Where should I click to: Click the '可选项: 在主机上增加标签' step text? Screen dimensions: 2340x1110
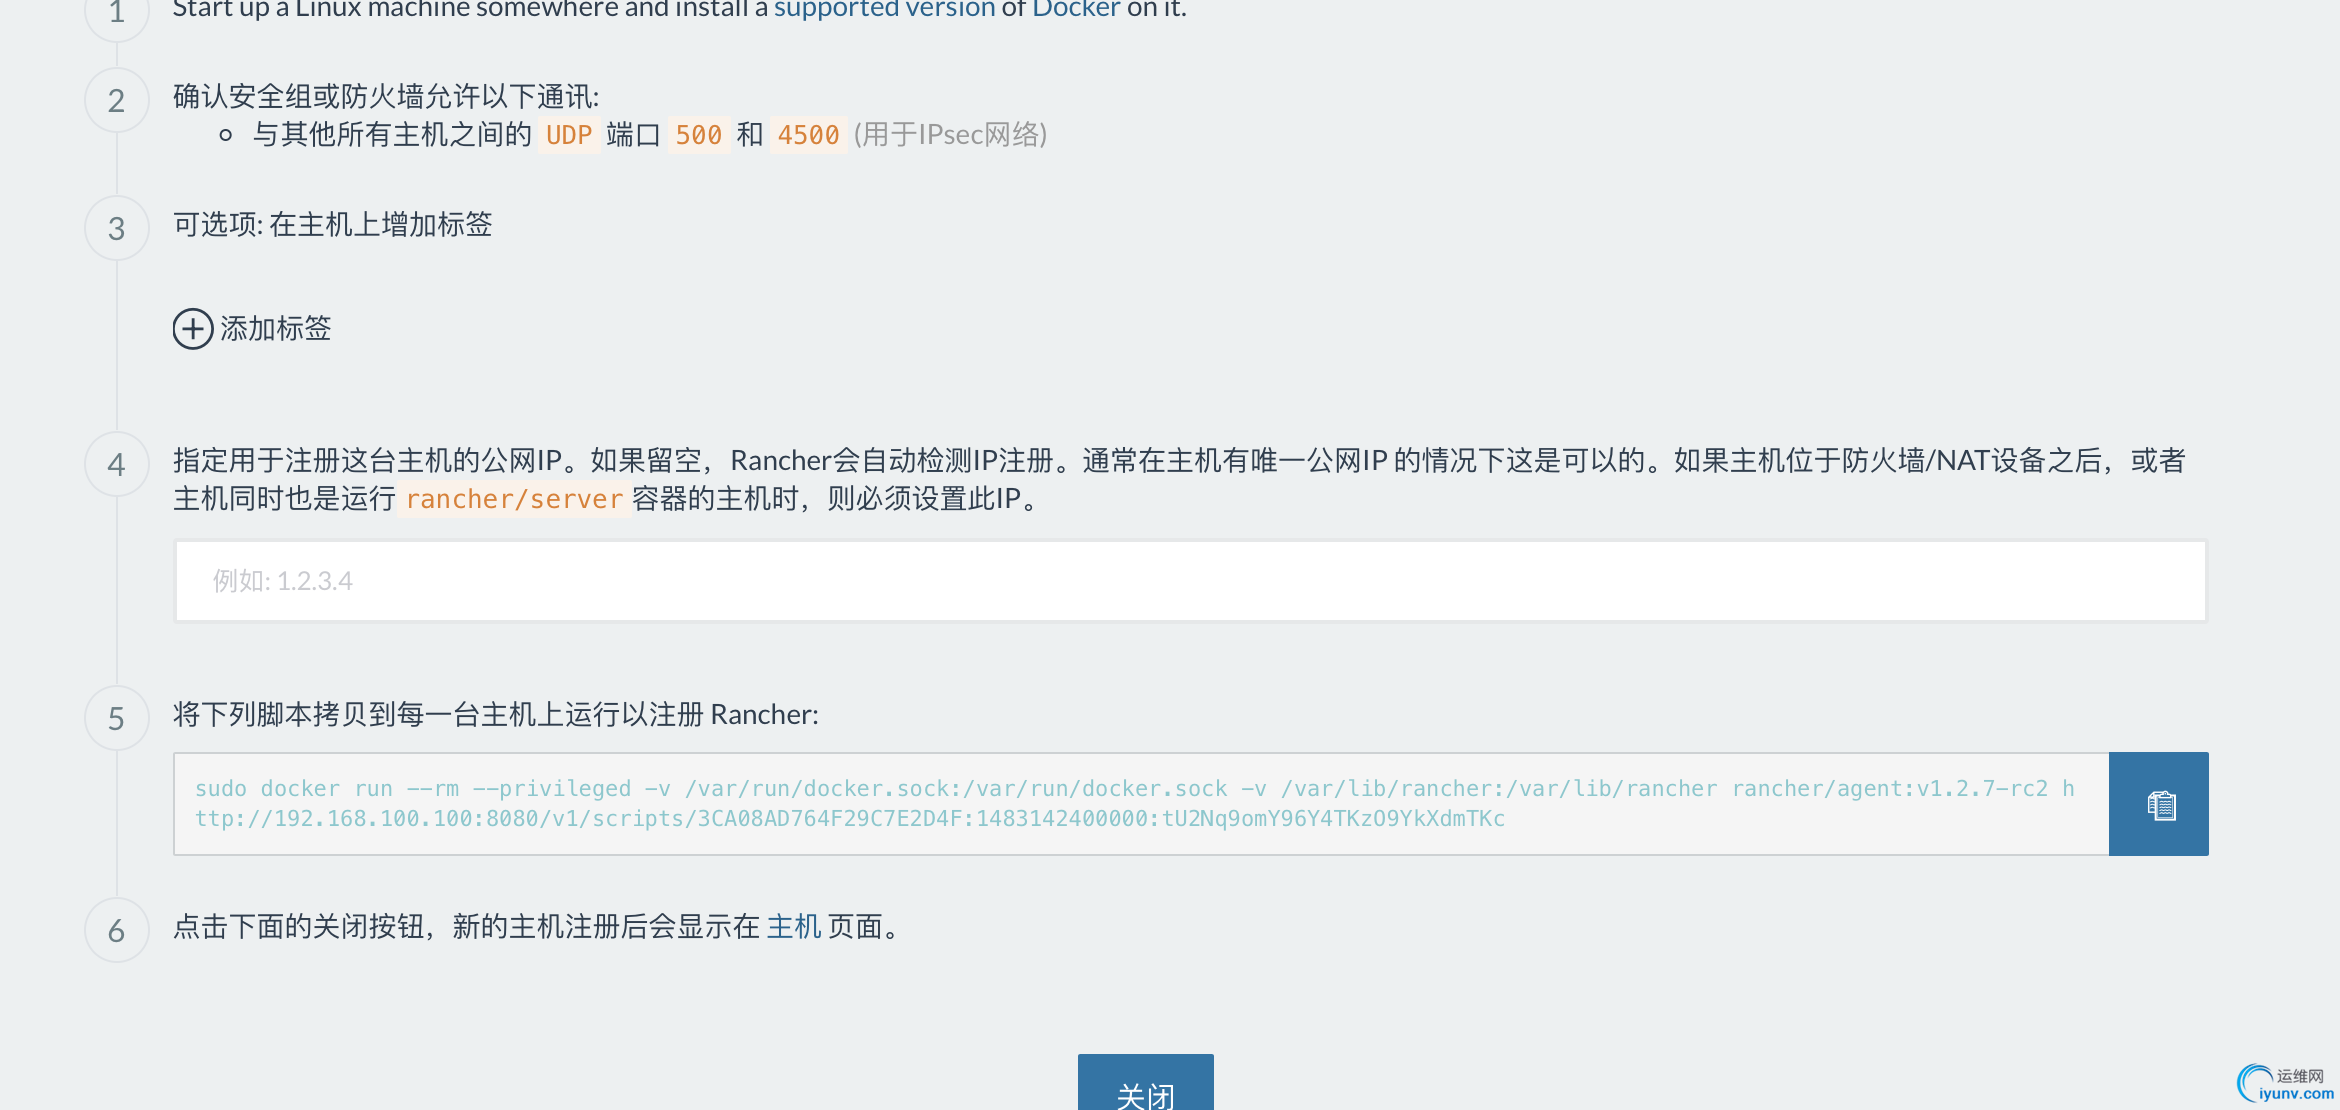coord(333,225)
